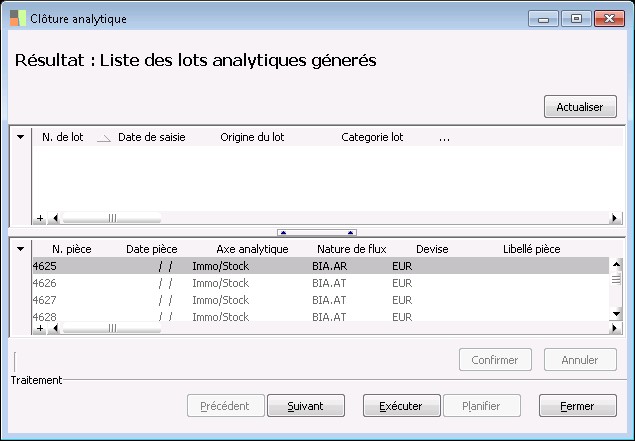Click the Axe analytique column header
The image size is (635, 441).
252,249
